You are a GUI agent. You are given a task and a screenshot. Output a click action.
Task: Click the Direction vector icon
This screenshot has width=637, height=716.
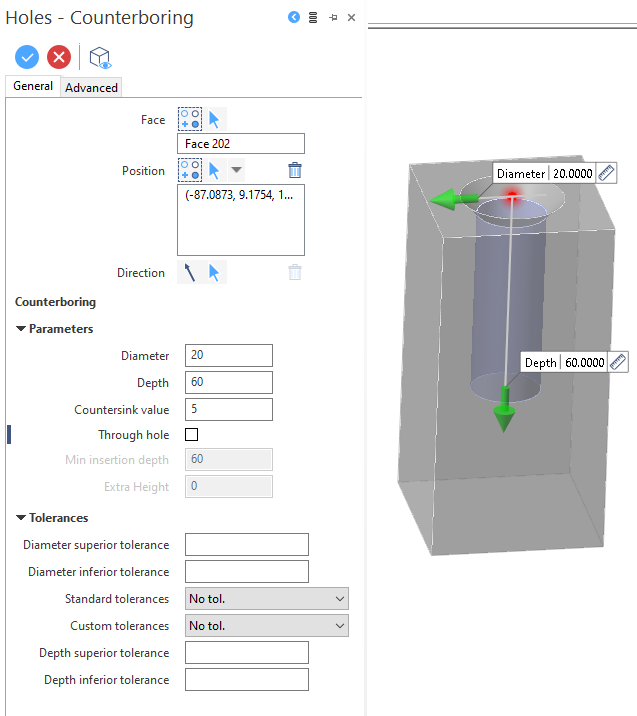click(190, 273)
